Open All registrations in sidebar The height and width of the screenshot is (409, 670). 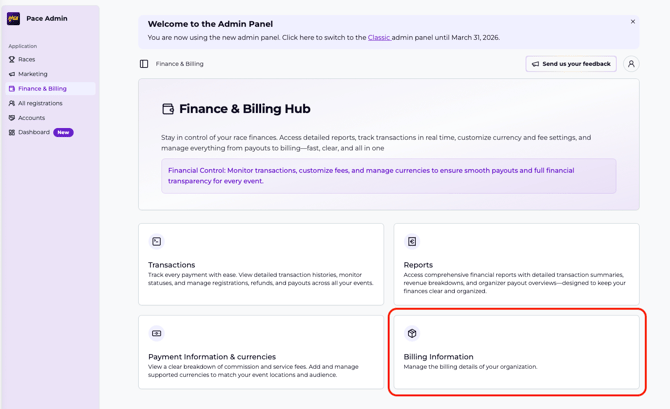(40, 103)
